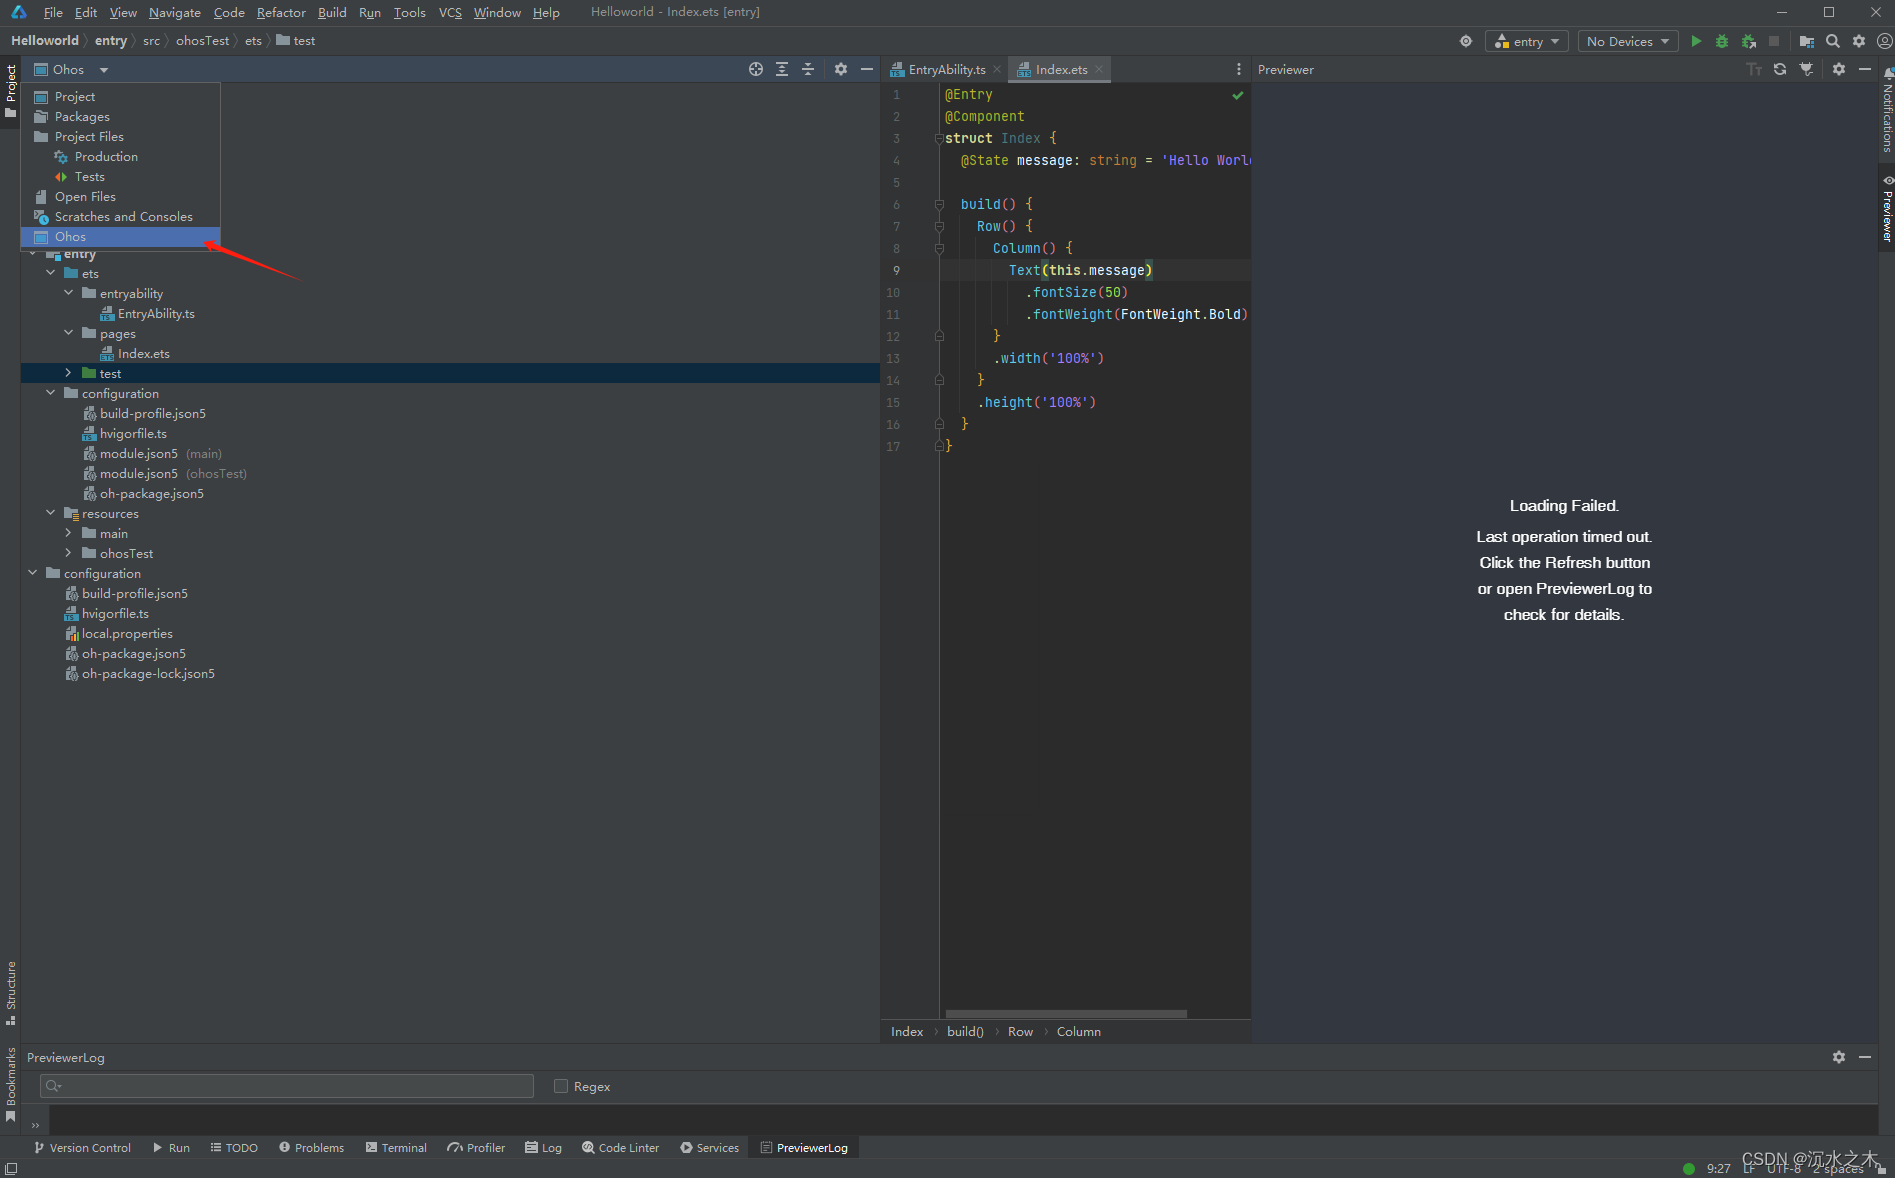
Task: Enable the Regex checkbox
Action: click(561, 1086)
